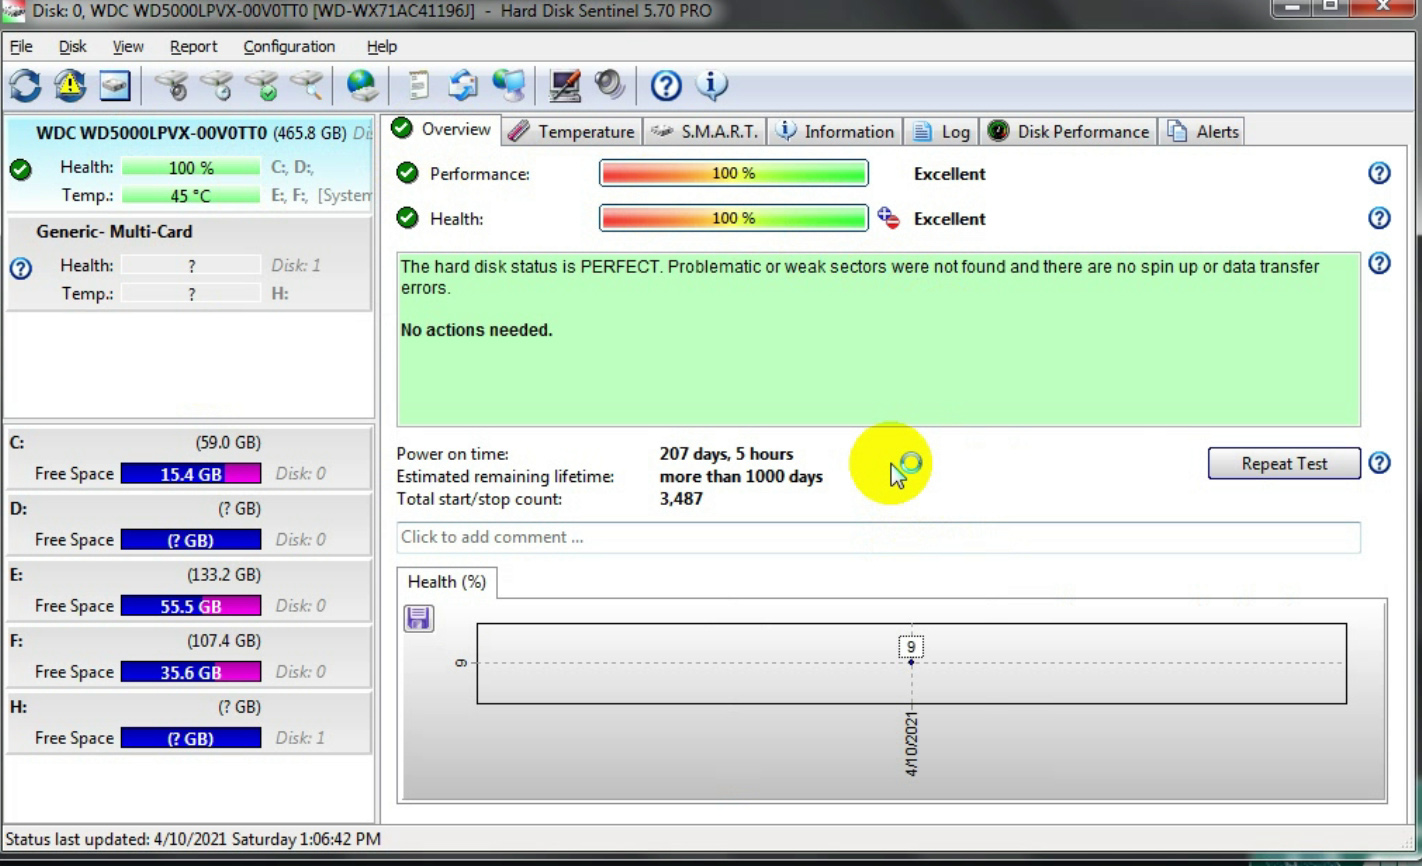Click D: free space (? GB) bar
Viewport: 1422px width, 866px height.
tap(191, 540)
